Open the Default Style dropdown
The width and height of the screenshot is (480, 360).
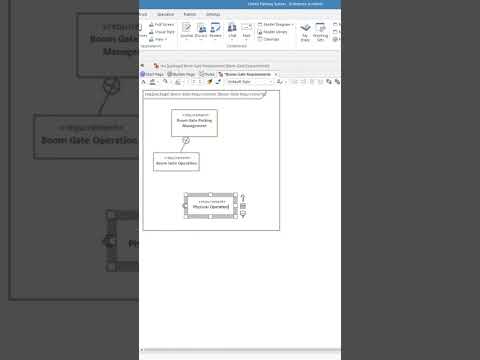[x=250, y=82]
